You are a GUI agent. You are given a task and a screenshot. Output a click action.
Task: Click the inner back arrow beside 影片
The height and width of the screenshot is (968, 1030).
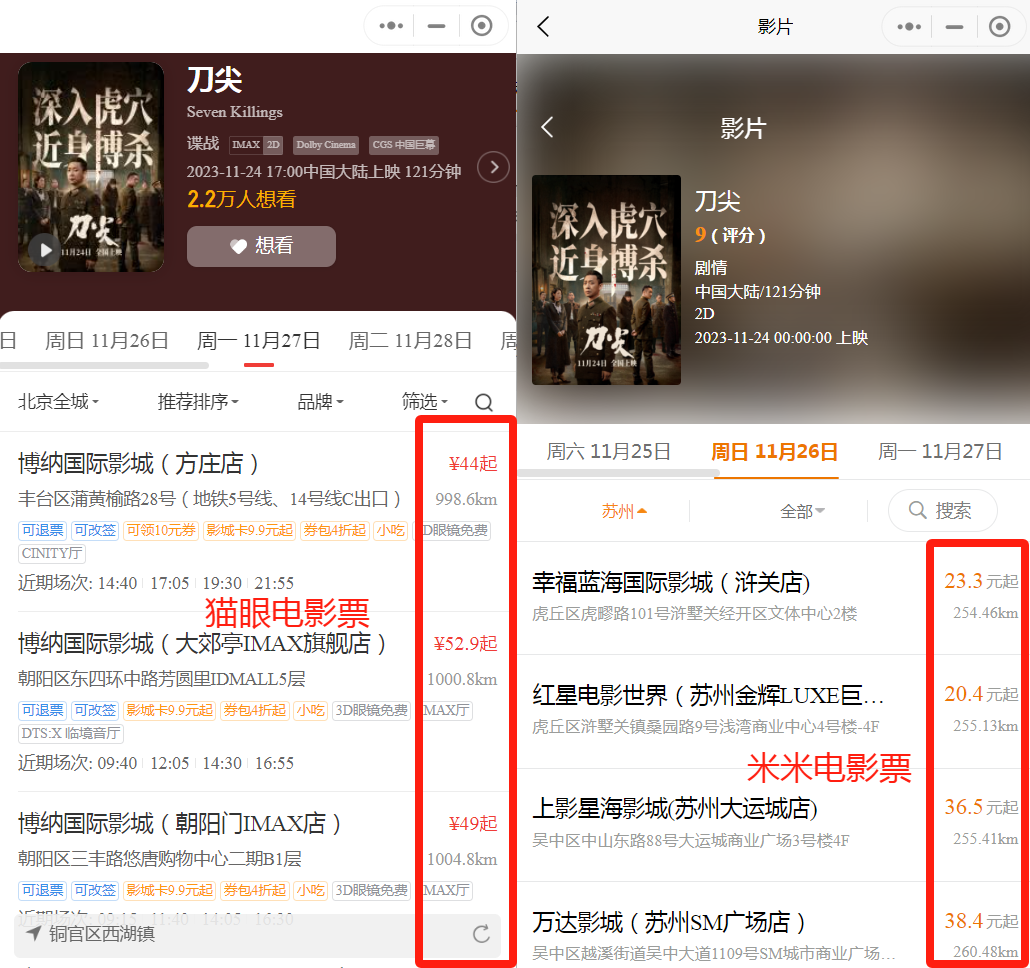coord(547,128)
